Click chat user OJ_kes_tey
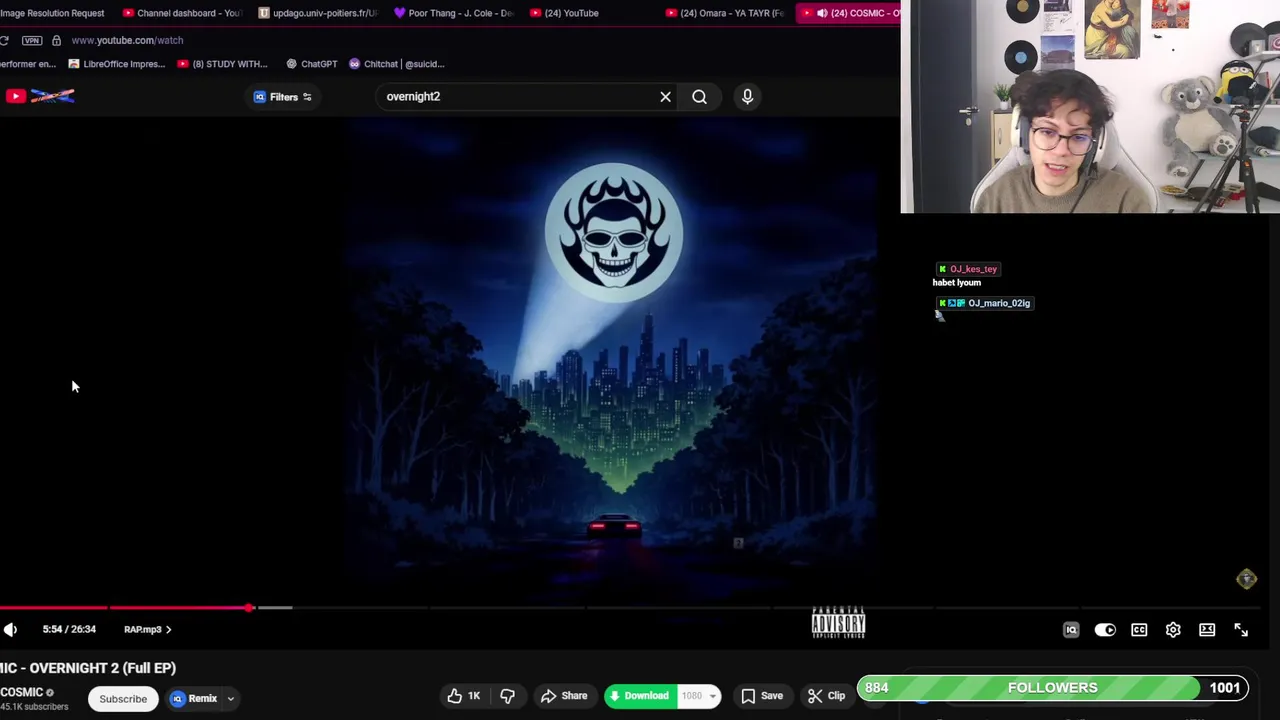Viewport: 1280px width, 720px height. pyautogui.click(x=973, y=269)
